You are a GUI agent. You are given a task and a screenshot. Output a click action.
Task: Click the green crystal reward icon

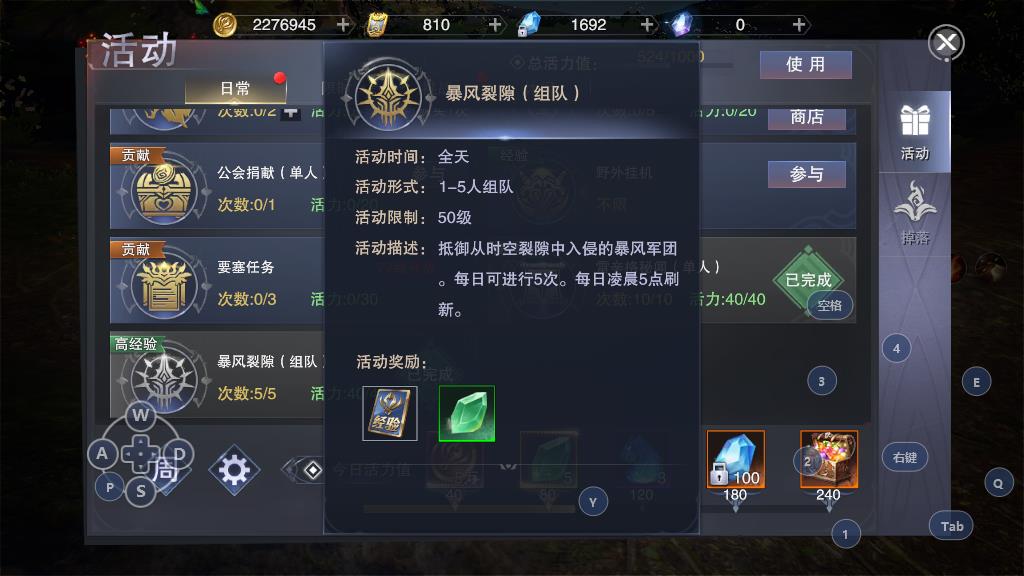point(467,413)
